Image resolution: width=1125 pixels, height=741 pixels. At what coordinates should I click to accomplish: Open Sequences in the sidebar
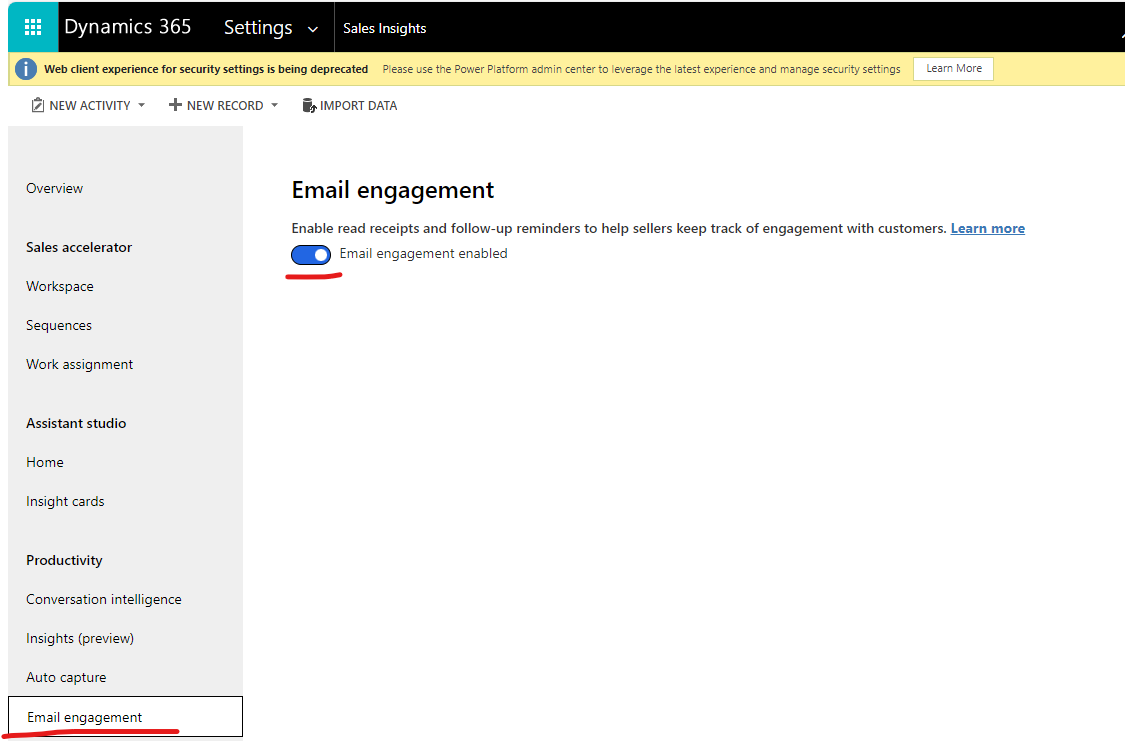(59, 325)
